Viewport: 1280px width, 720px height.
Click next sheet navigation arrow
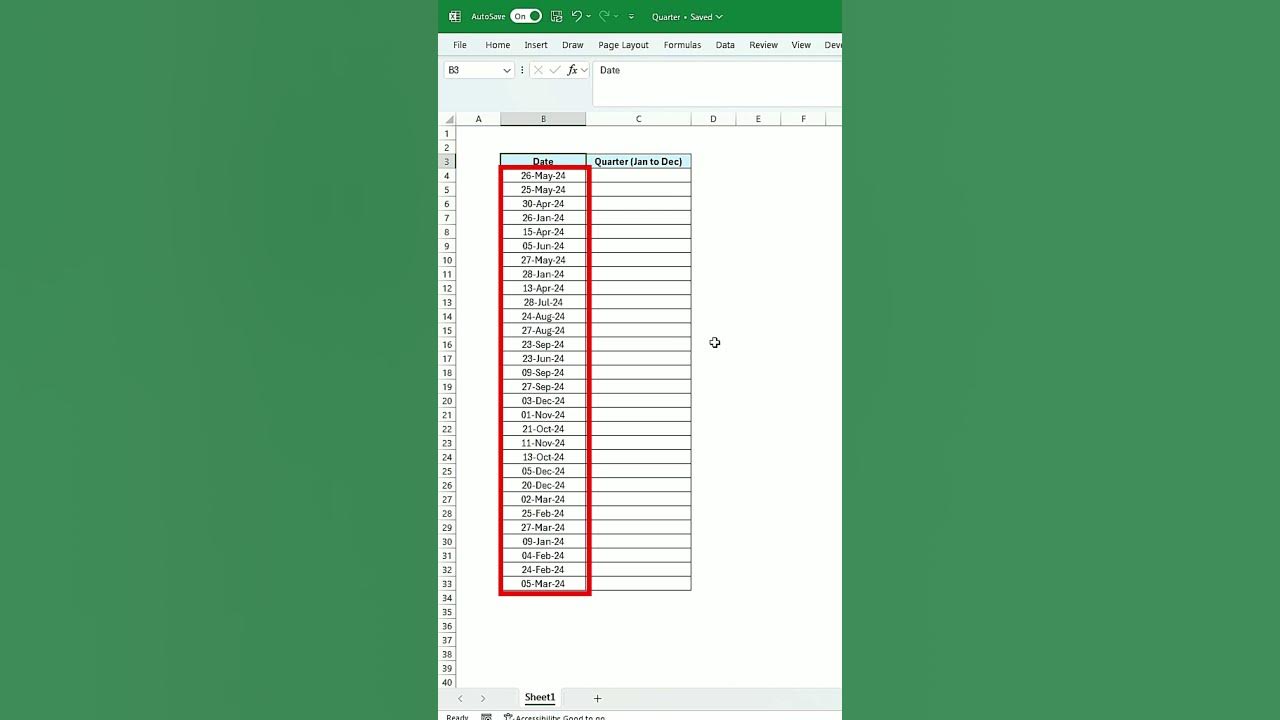point(482,698)
